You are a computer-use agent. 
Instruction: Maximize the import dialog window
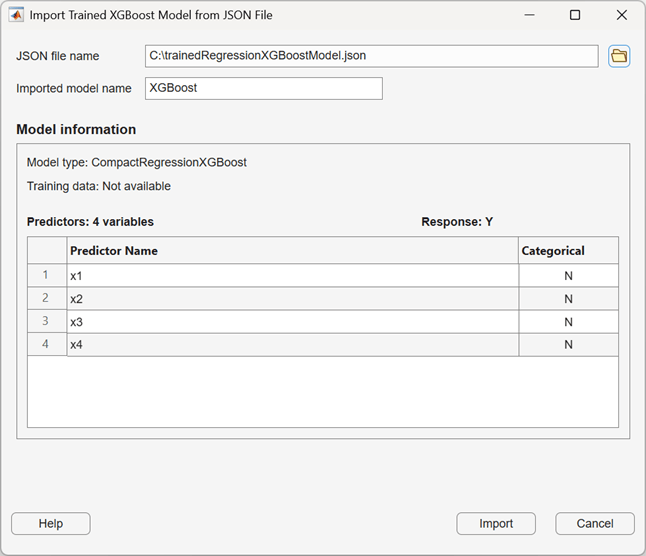[x=575, y=15]
